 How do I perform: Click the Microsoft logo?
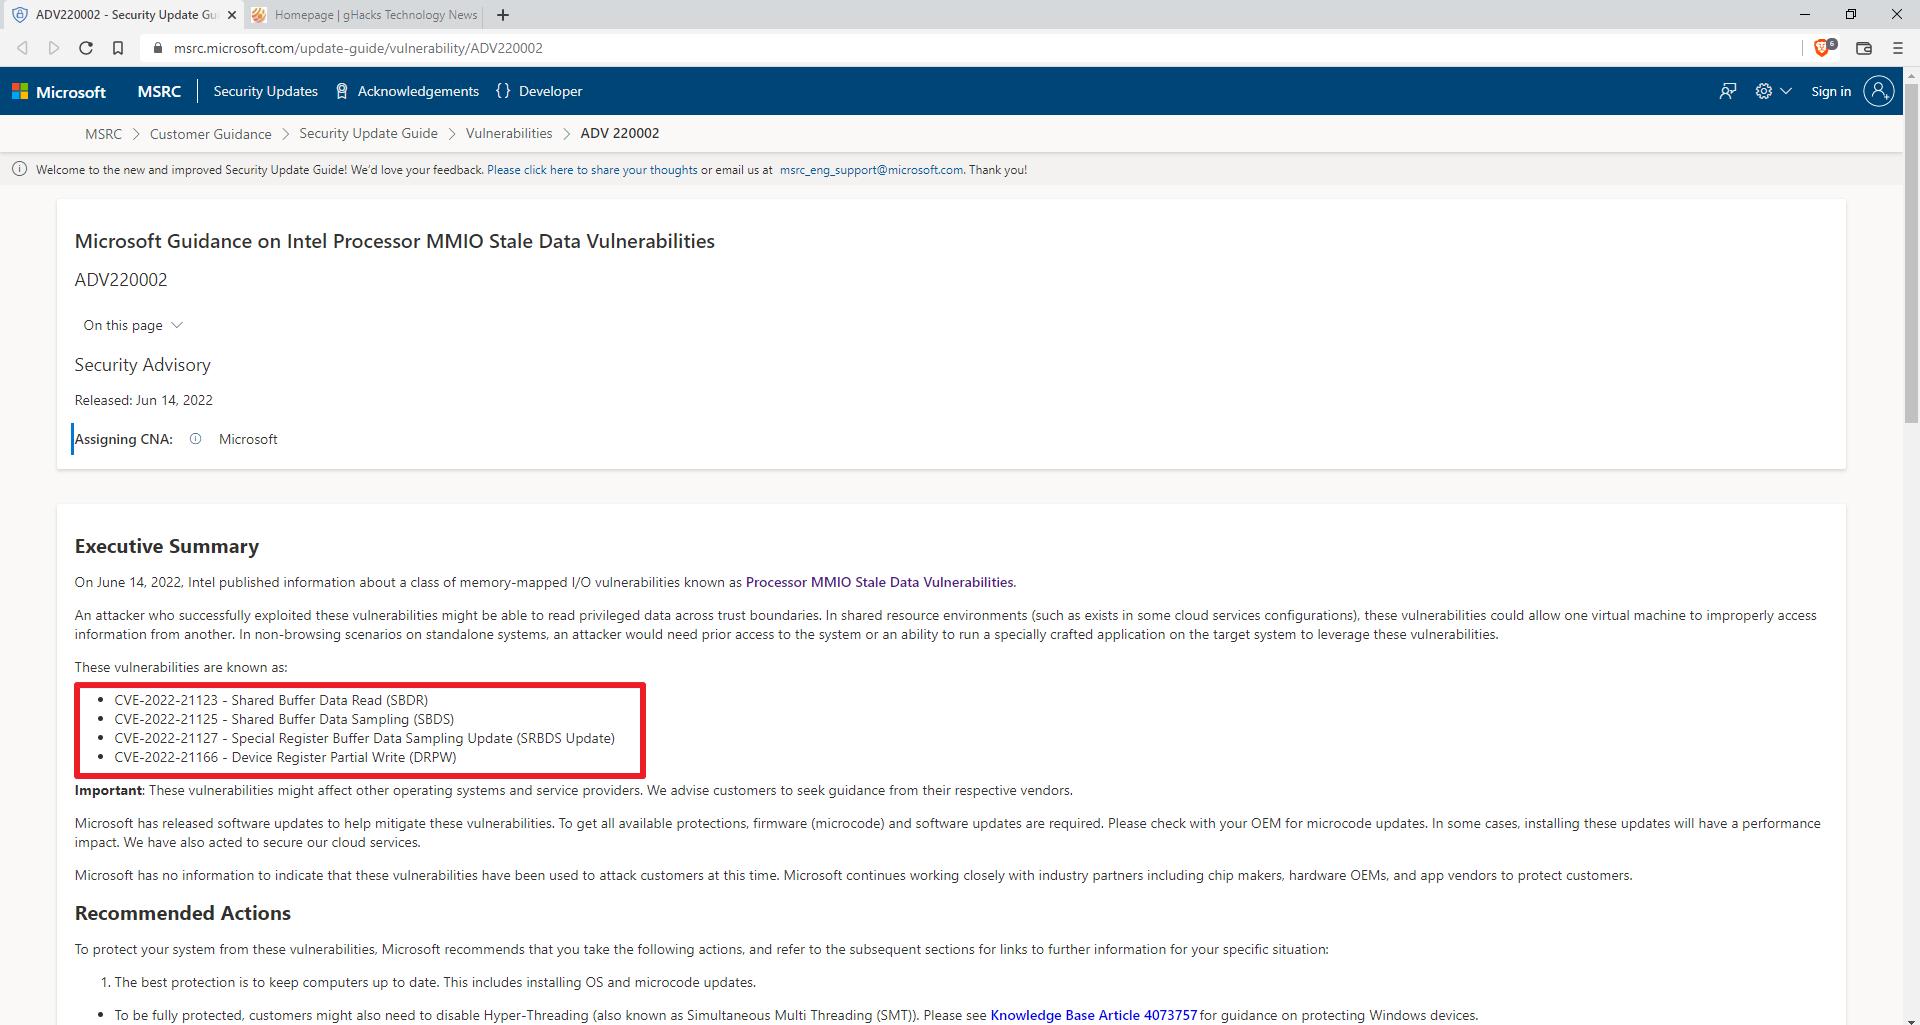59,92
